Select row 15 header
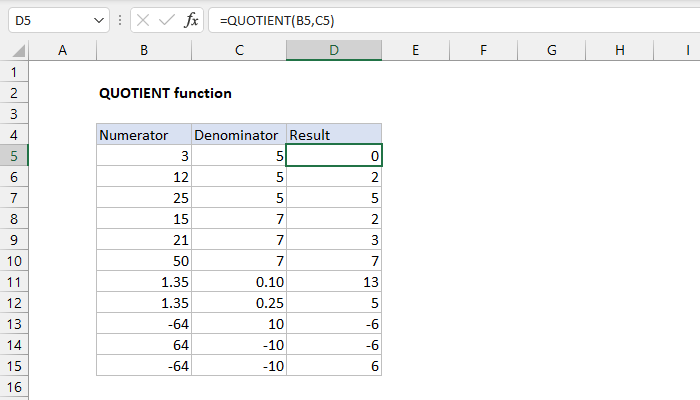This screenshot has width=700, height=400. (x=14, y=366)
